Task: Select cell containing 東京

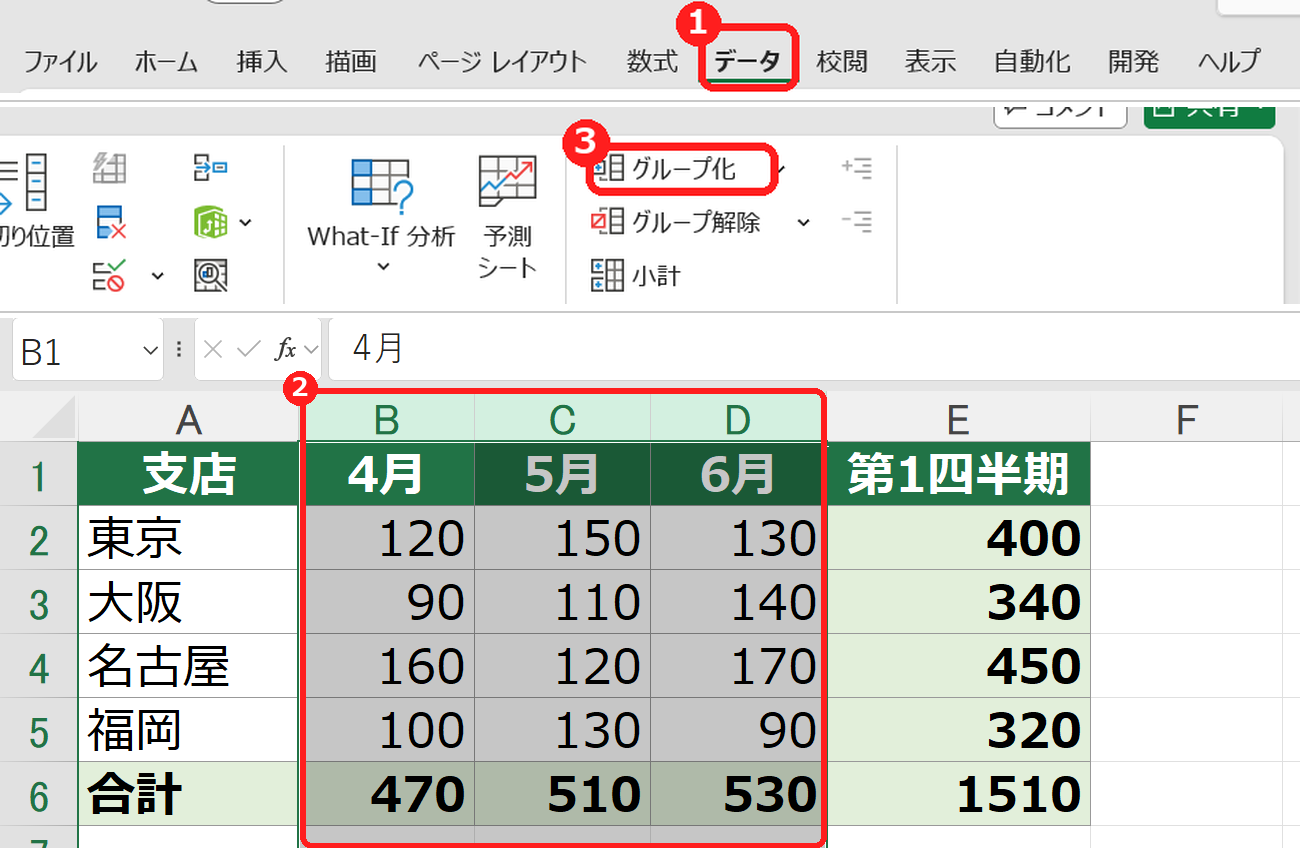Action: pos(188,538)
